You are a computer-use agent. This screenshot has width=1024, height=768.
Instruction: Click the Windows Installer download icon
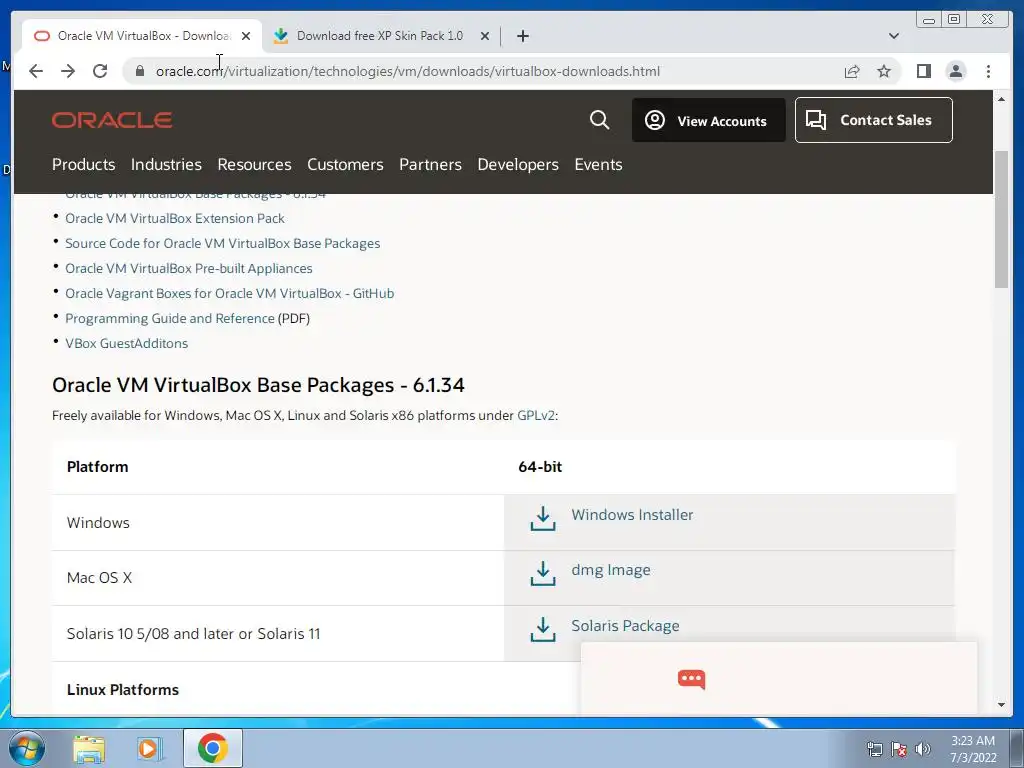coord(543,519)
